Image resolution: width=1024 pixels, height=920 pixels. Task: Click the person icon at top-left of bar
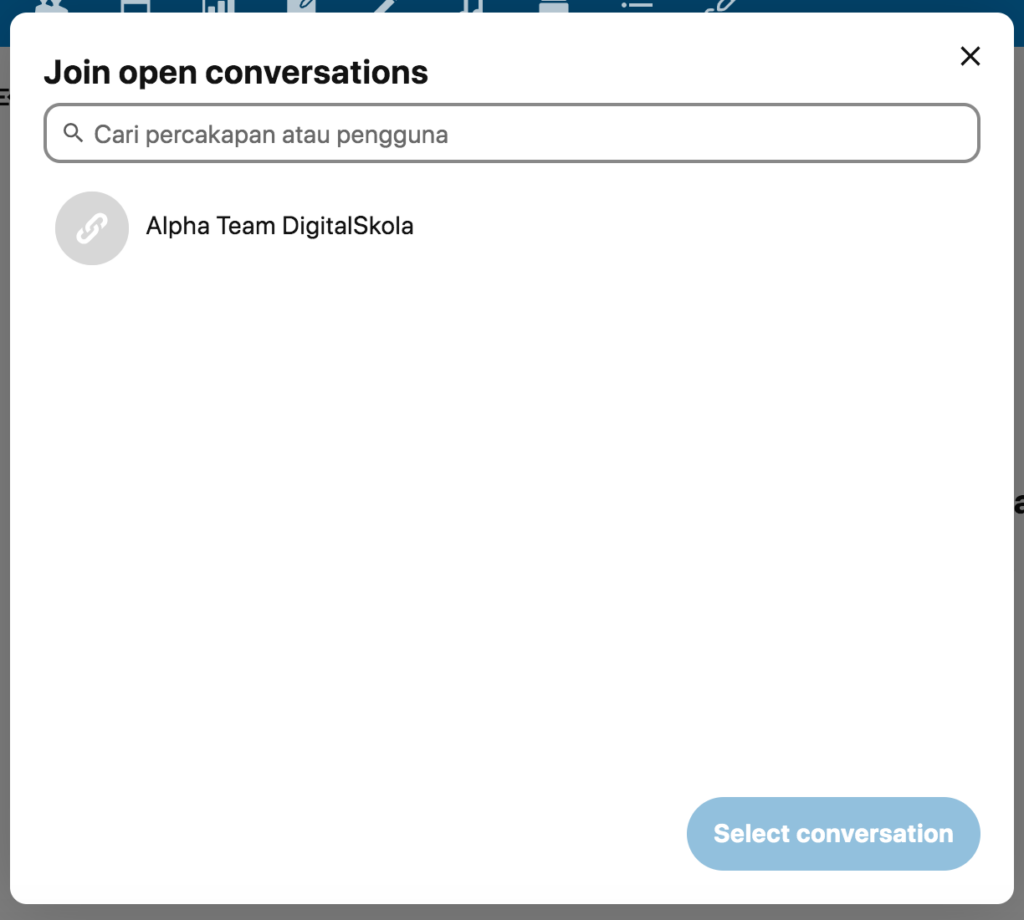click(49, 6)
